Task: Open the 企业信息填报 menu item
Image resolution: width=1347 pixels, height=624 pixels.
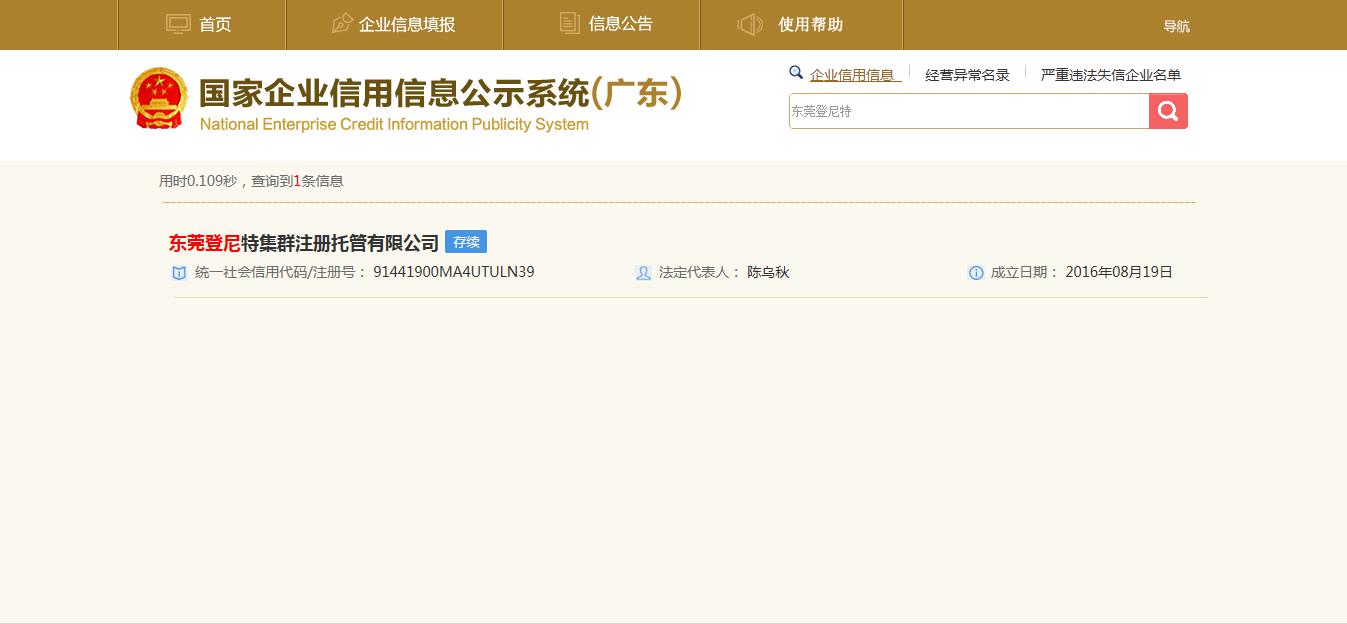Action: (x=407, y=25)
